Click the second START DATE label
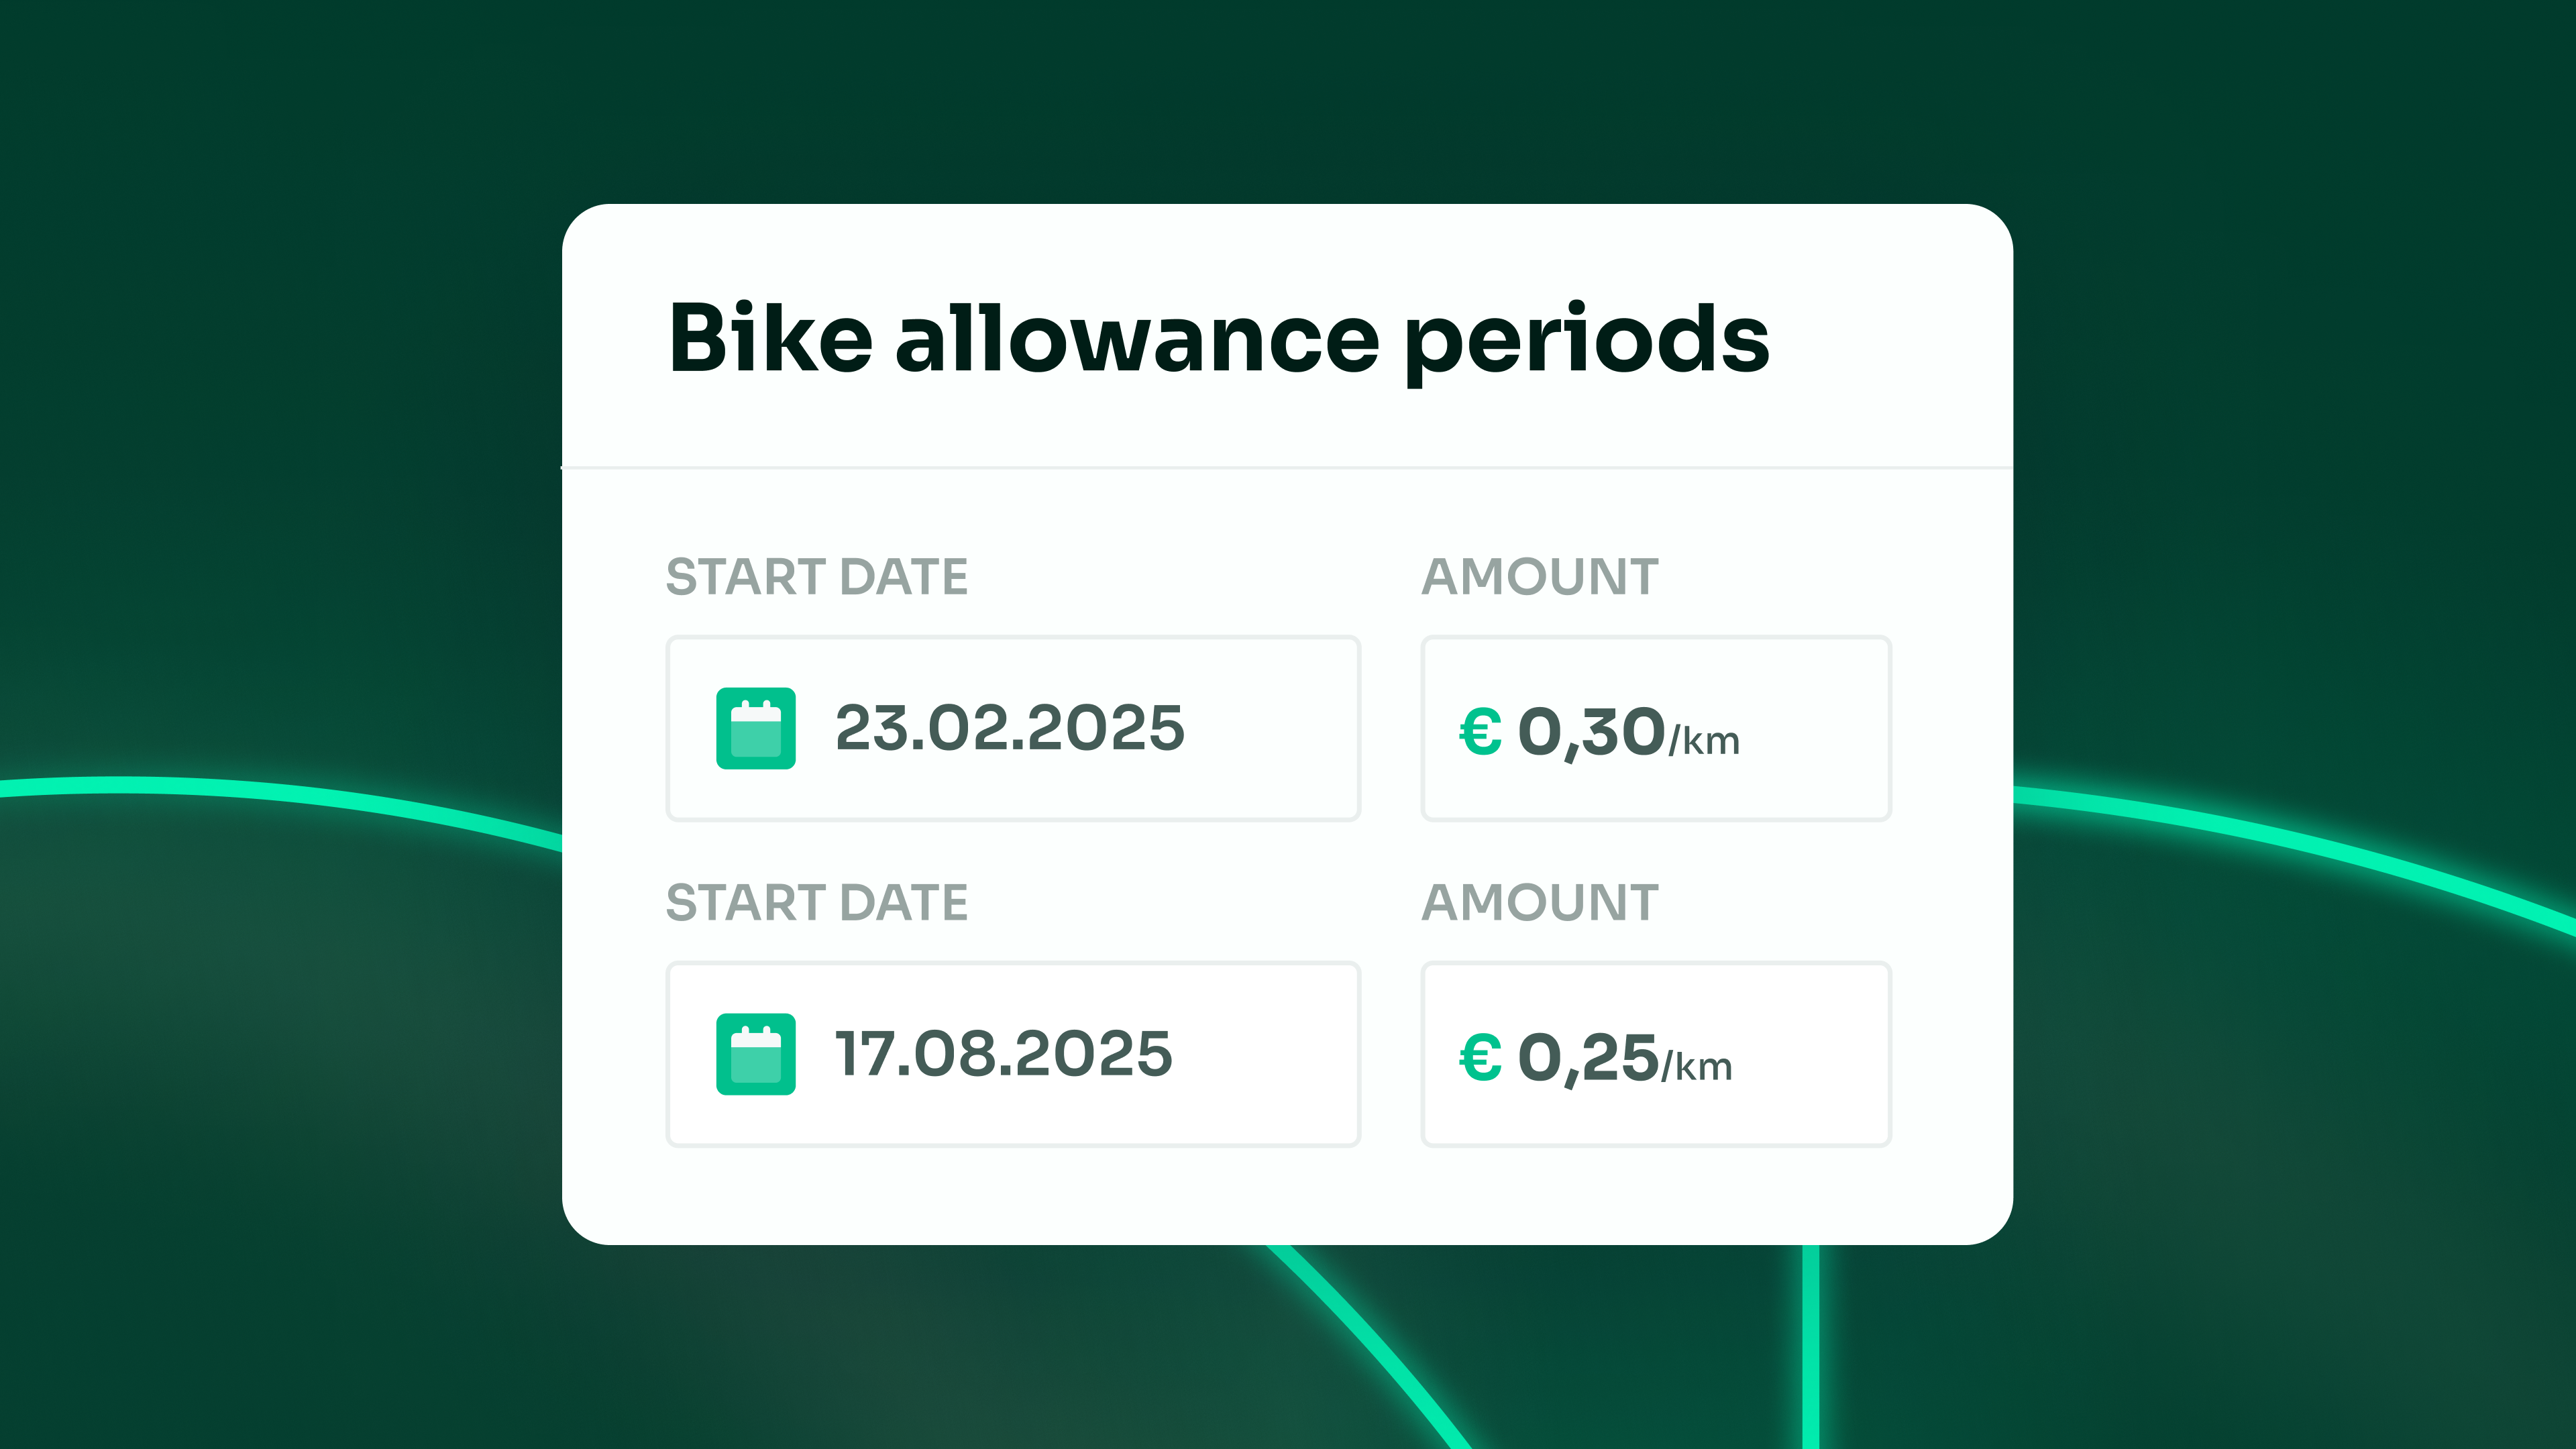 817,903
